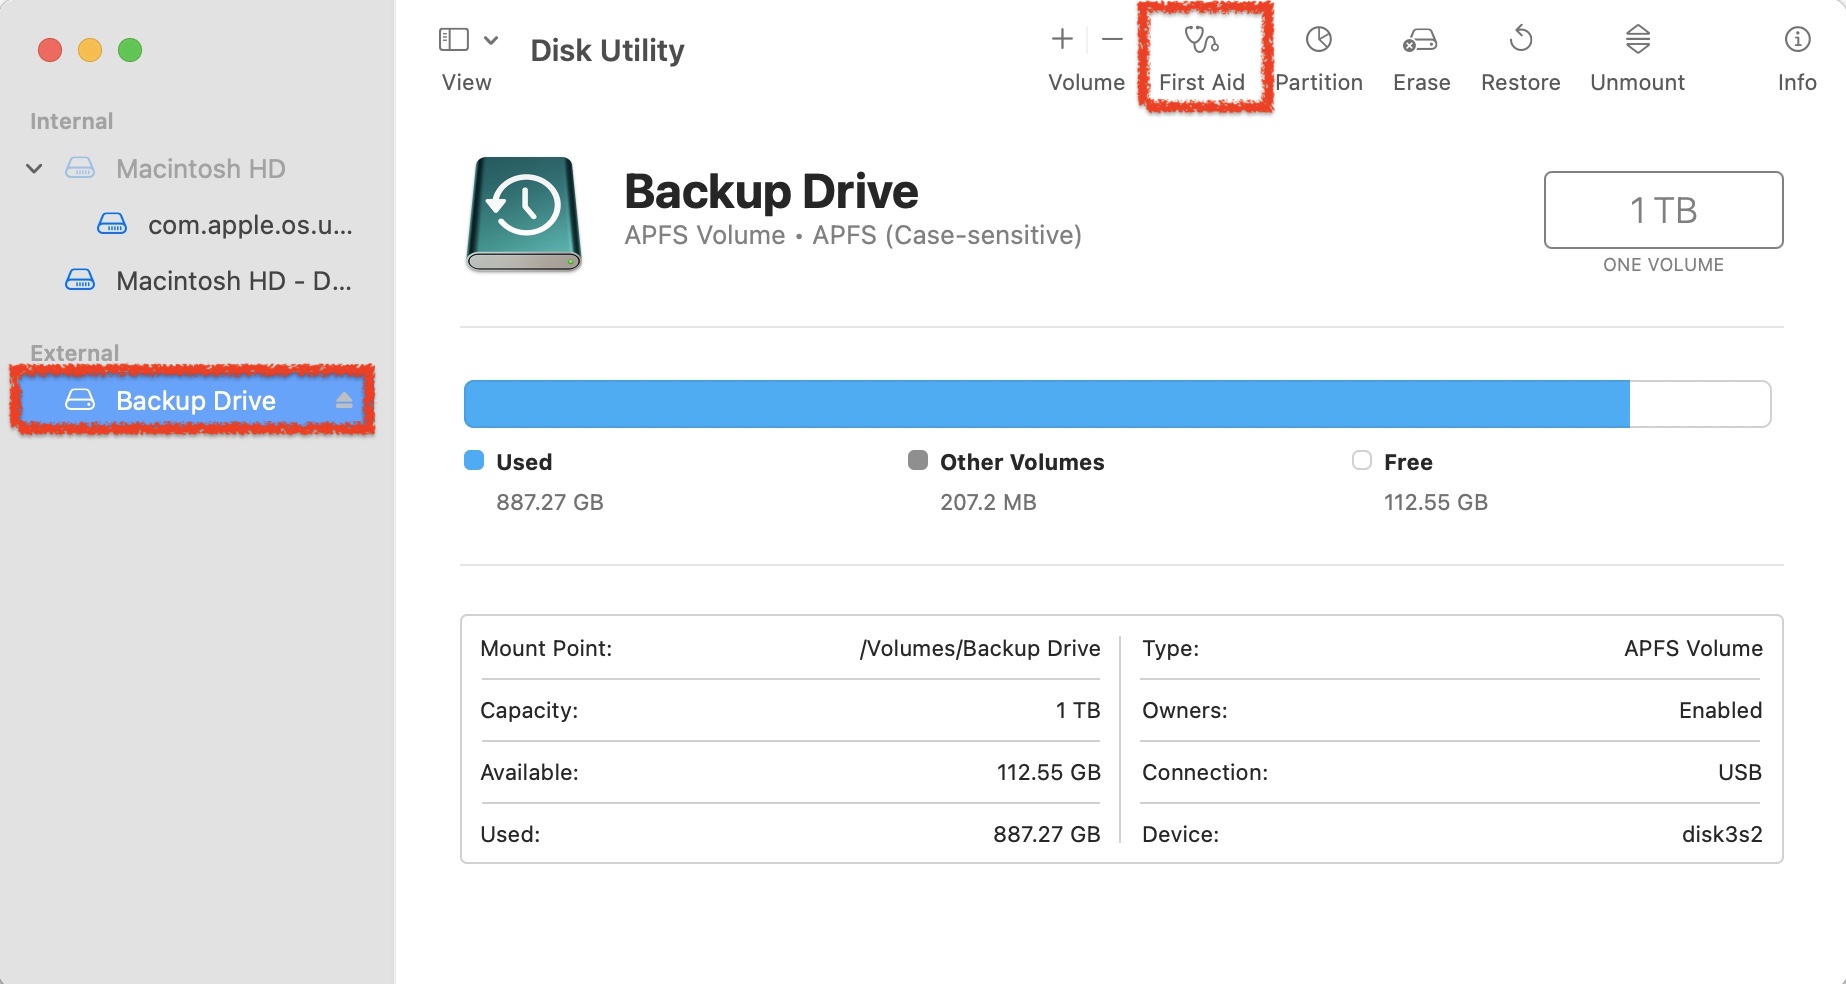Run First Aid on the Backup Drive
Screen dimensions: 1846x984
pyautogui.click(x=1202, y=55)
